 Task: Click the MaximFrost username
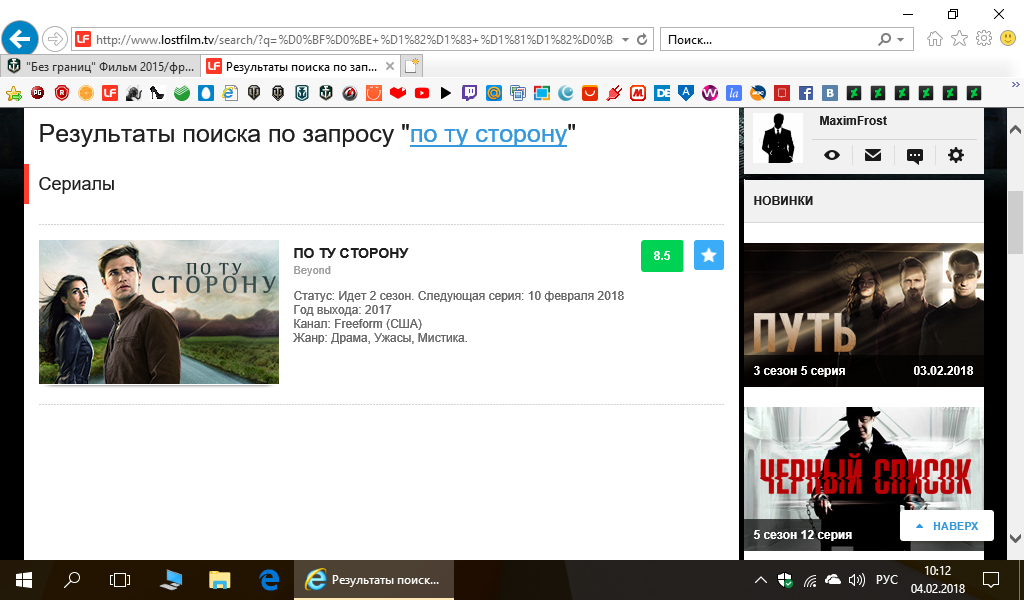click(853, 121)
